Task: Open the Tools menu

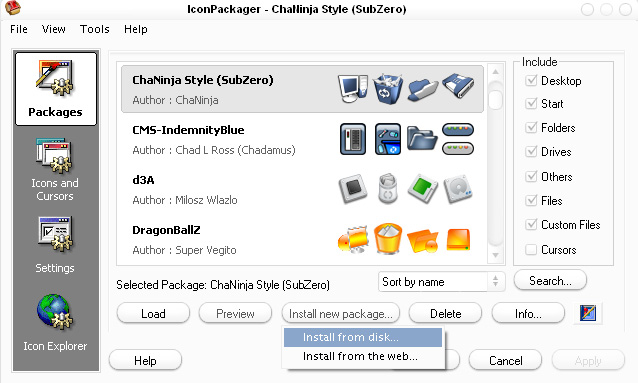Action: pyautogui.click(x=95, y=29)
